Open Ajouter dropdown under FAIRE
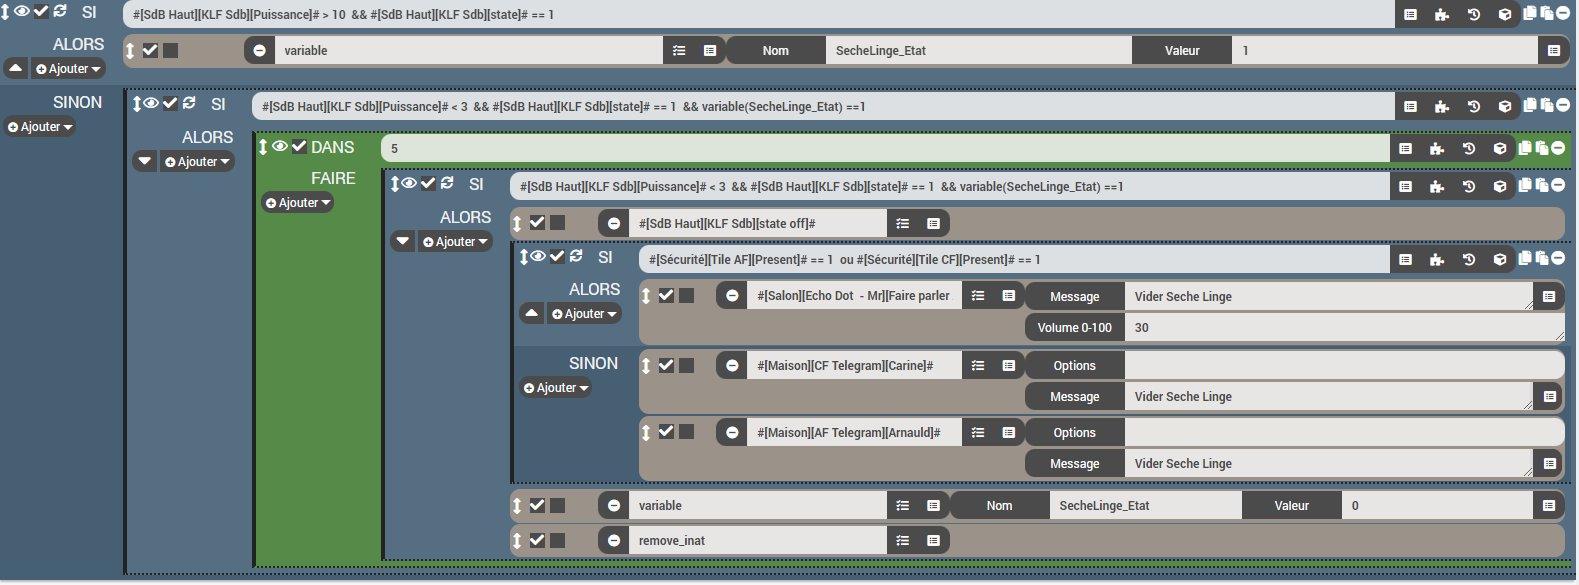This screenshot has height=585, width=1579. click(x=297, y=202)
